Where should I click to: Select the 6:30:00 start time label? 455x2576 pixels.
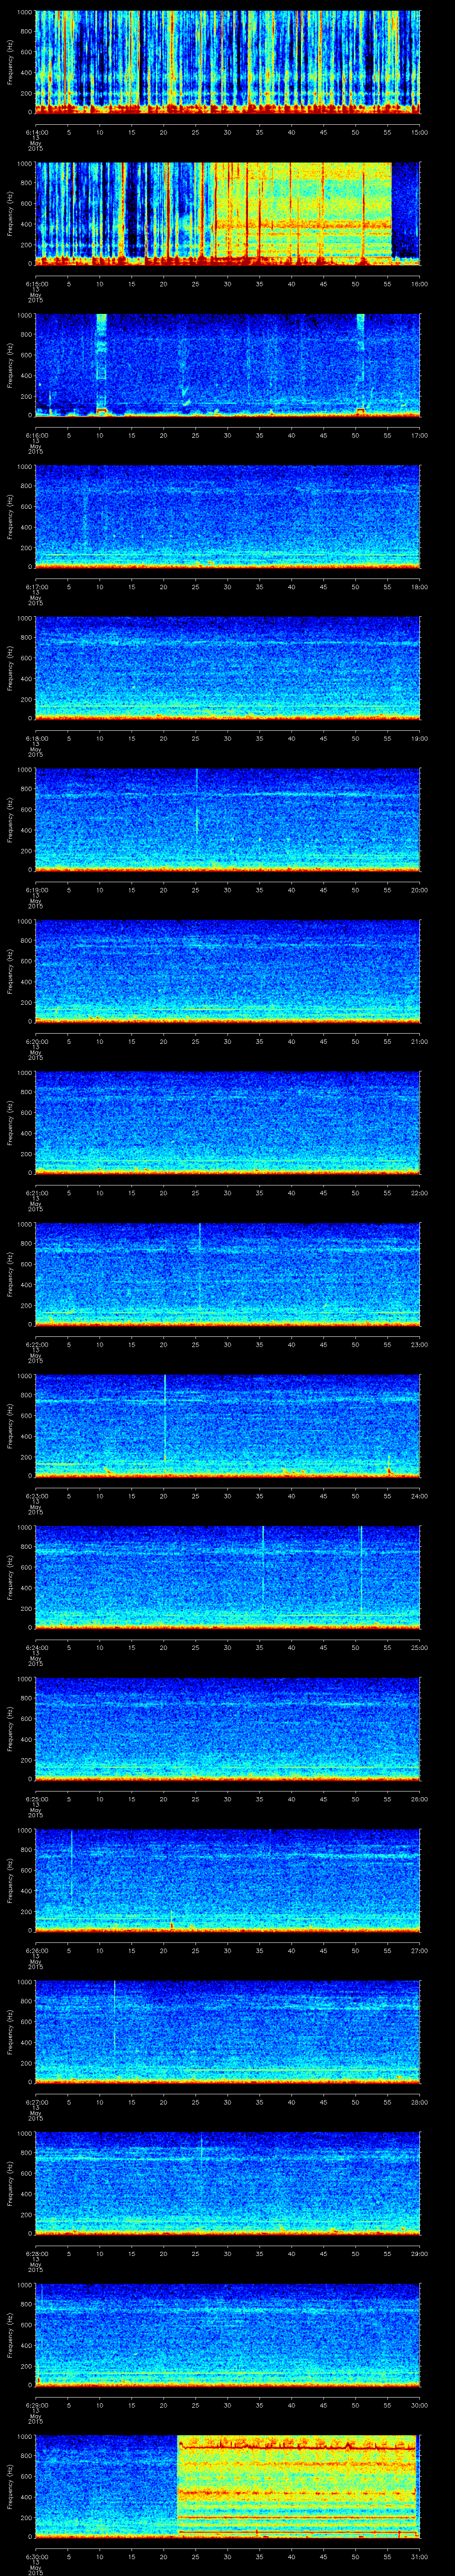[36, 2556]
